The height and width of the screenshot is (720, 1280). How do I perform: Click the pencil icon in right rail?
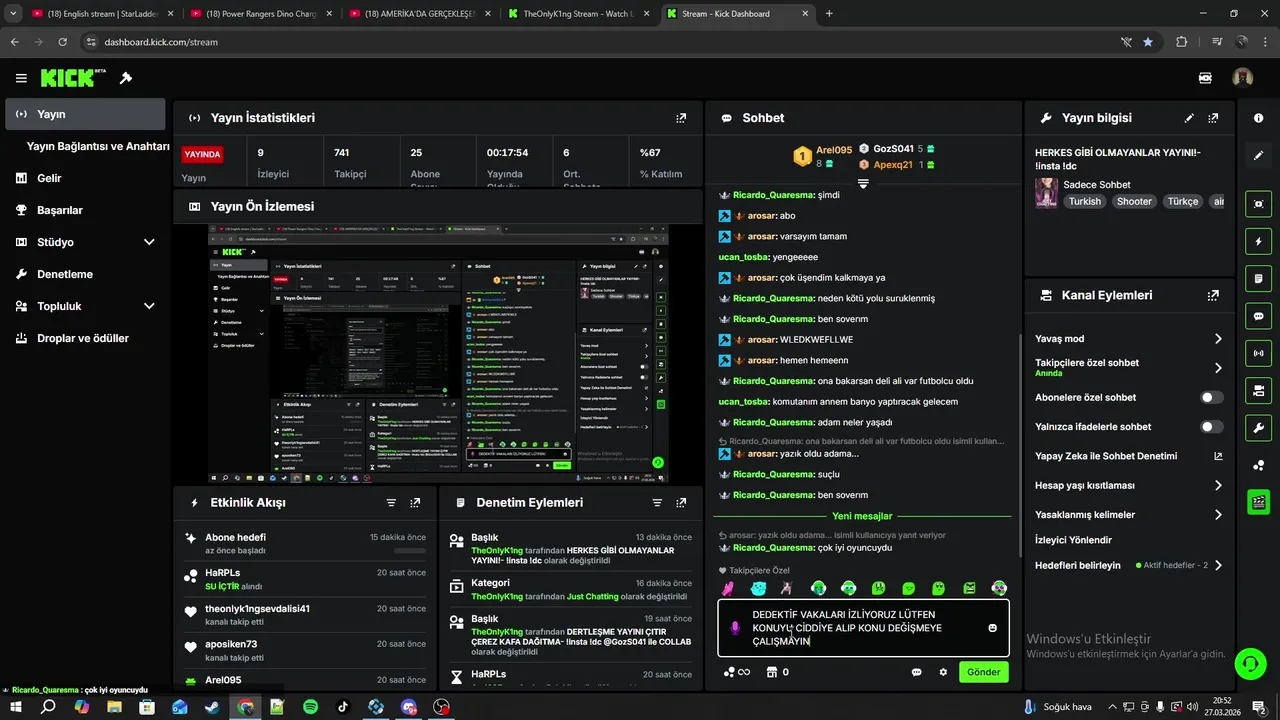pos(1258,156)
